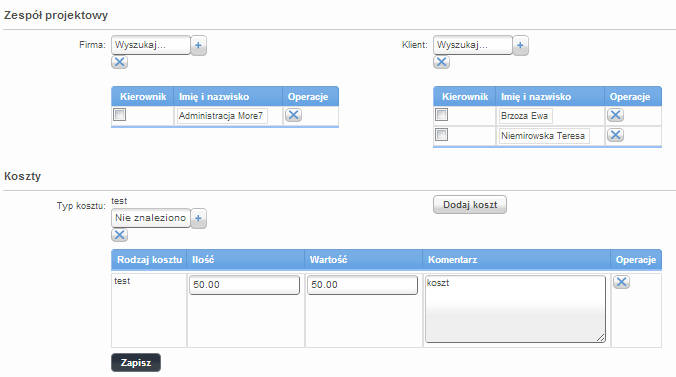This screenshot has width=676, height=377.
Task: Click the Operacje header in the Firma table
Action: point(311,97)
